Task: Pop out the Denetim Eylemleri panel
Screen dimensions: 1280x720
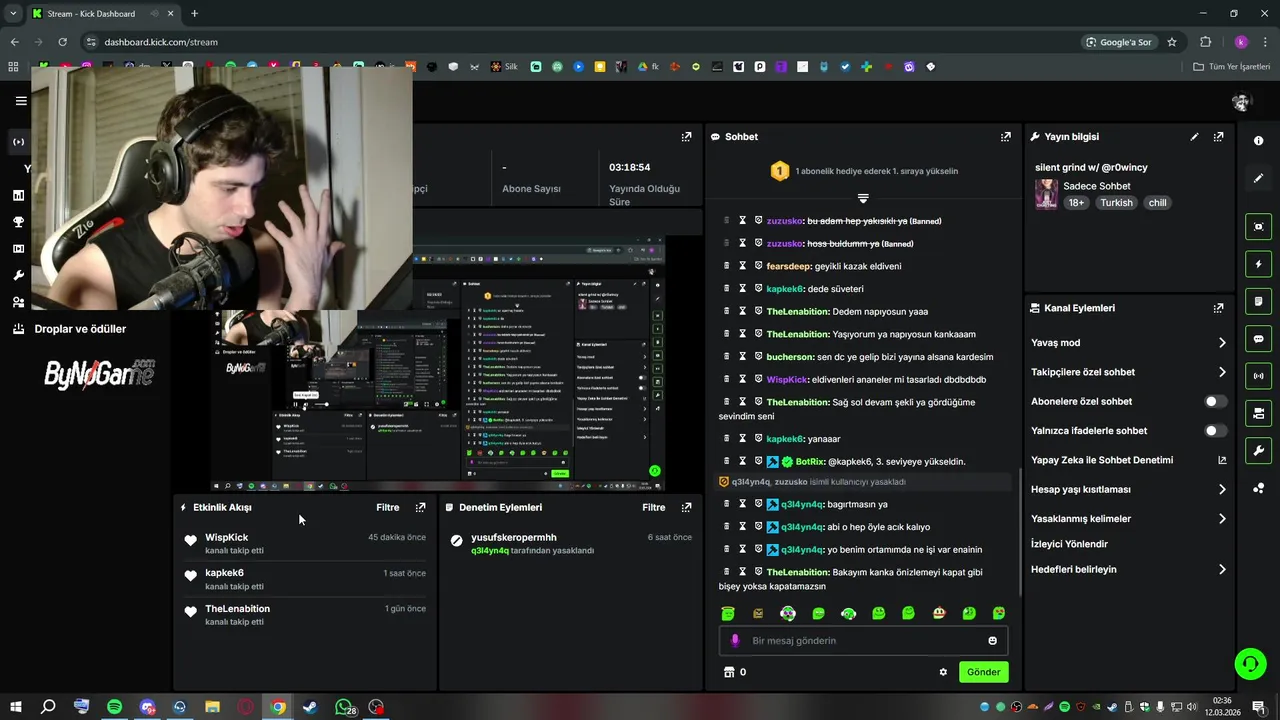Action: tap(686, 507)
